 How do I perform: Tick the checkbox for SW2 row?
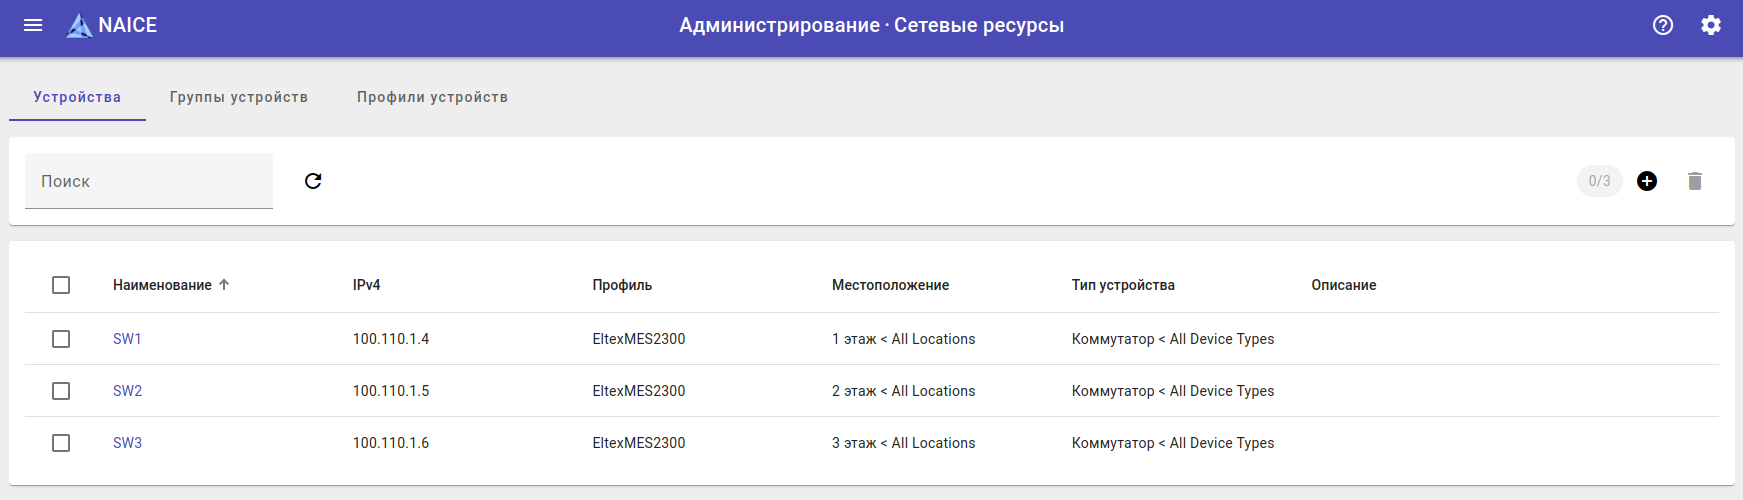click(x=61, y=391)
